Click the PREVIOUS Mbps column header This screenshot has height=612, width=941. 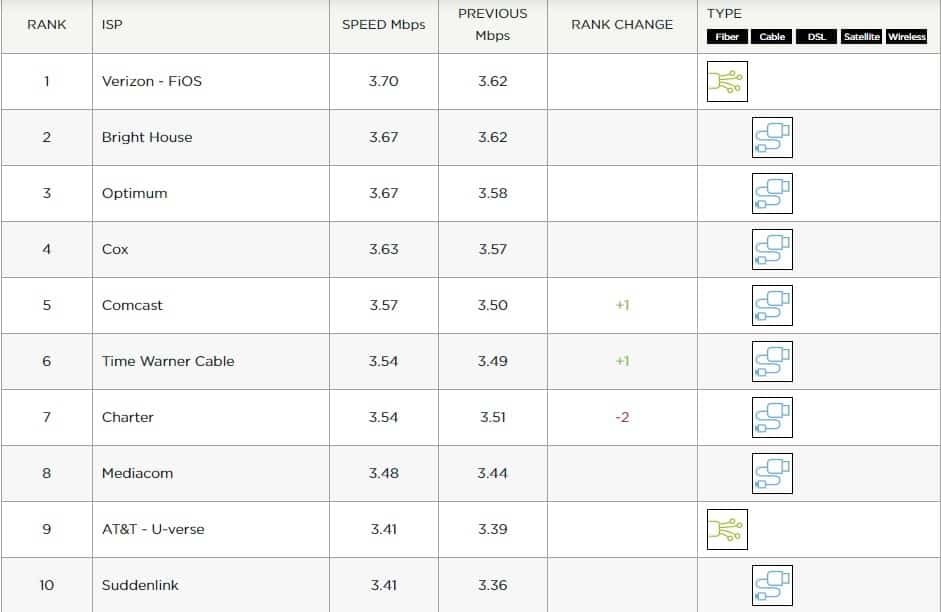(x=493, y=25)
